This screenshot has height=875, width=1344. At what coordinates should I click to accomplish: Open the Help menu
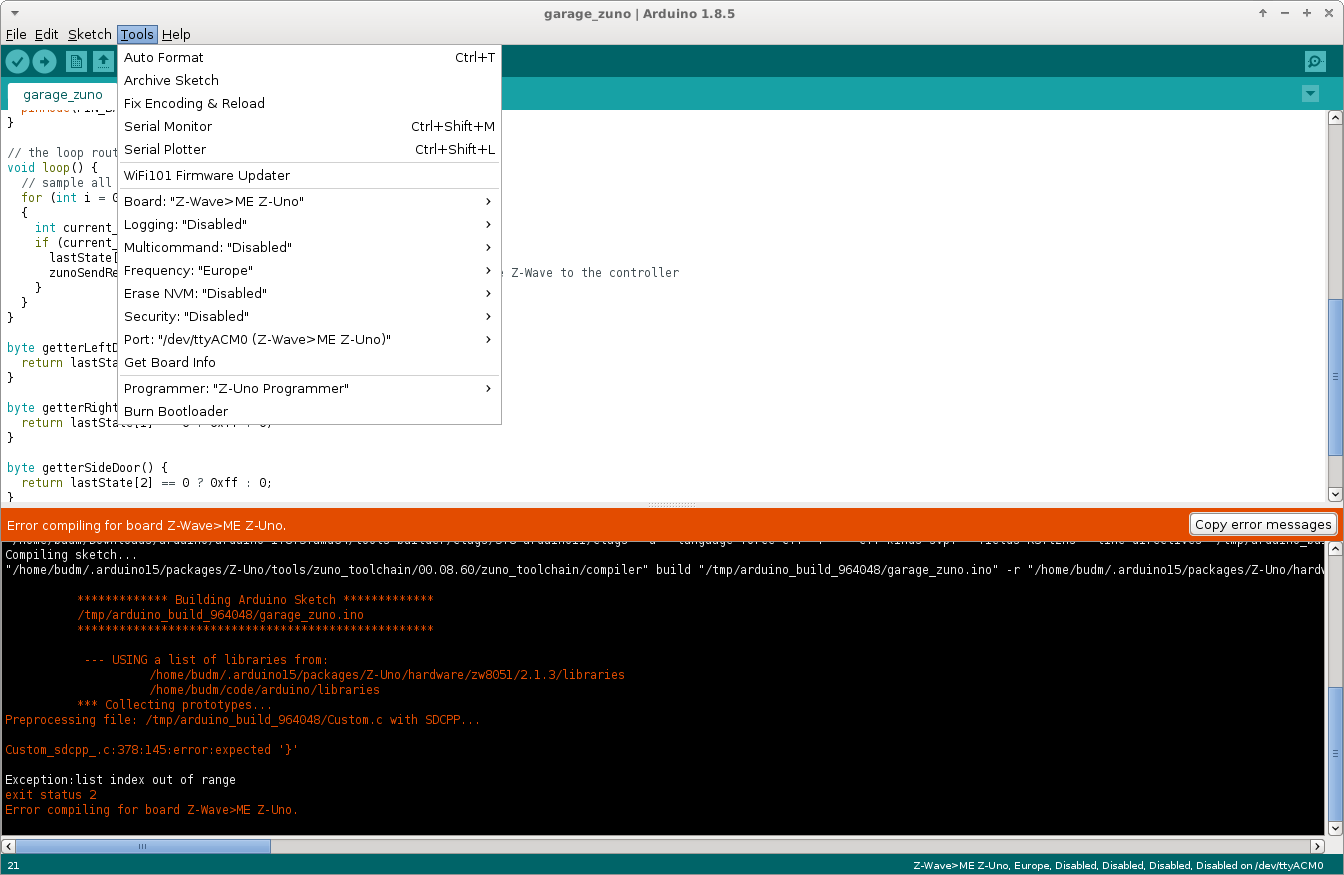176,34
